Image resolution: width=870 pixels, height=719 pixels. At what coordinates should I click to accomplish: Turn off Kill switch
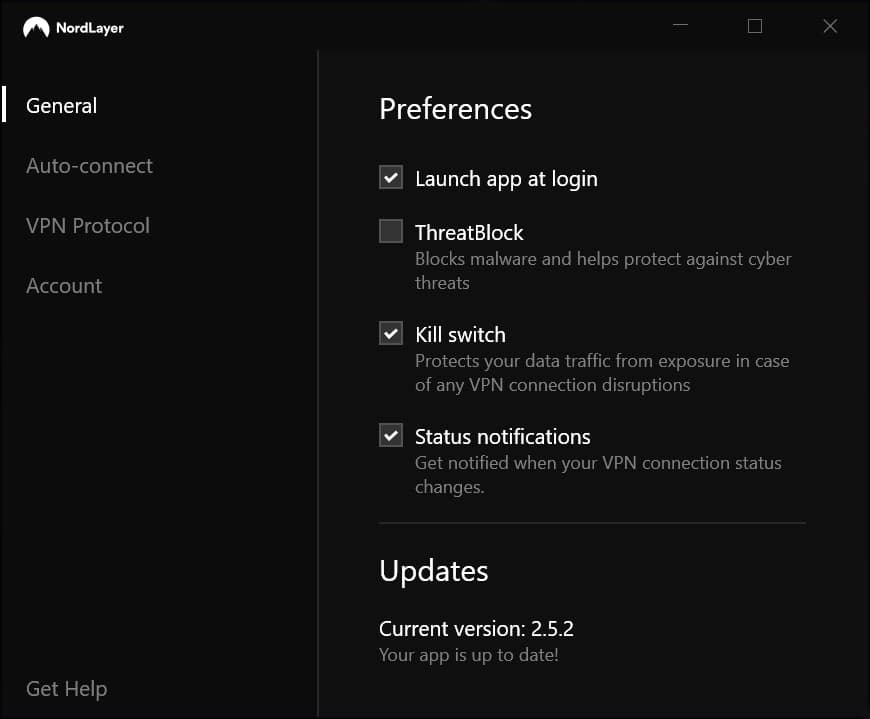390,333
